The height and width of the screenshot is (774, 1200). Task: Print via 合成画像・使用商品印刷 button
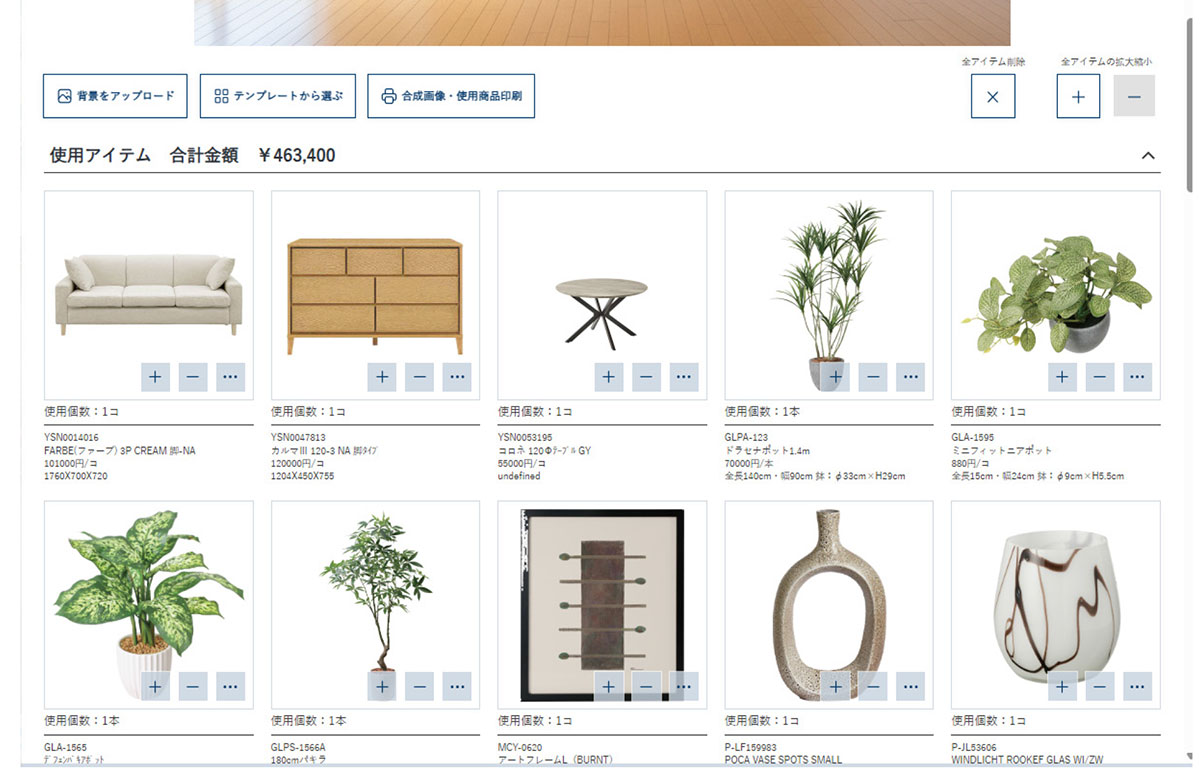[x=451, y=96]
